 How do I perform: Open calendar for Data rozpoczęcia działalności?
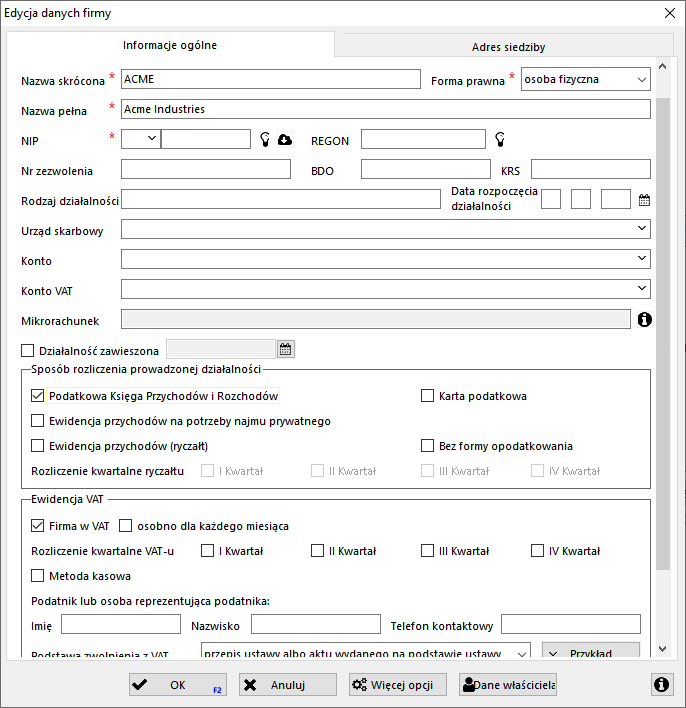[x=644, y=200]
